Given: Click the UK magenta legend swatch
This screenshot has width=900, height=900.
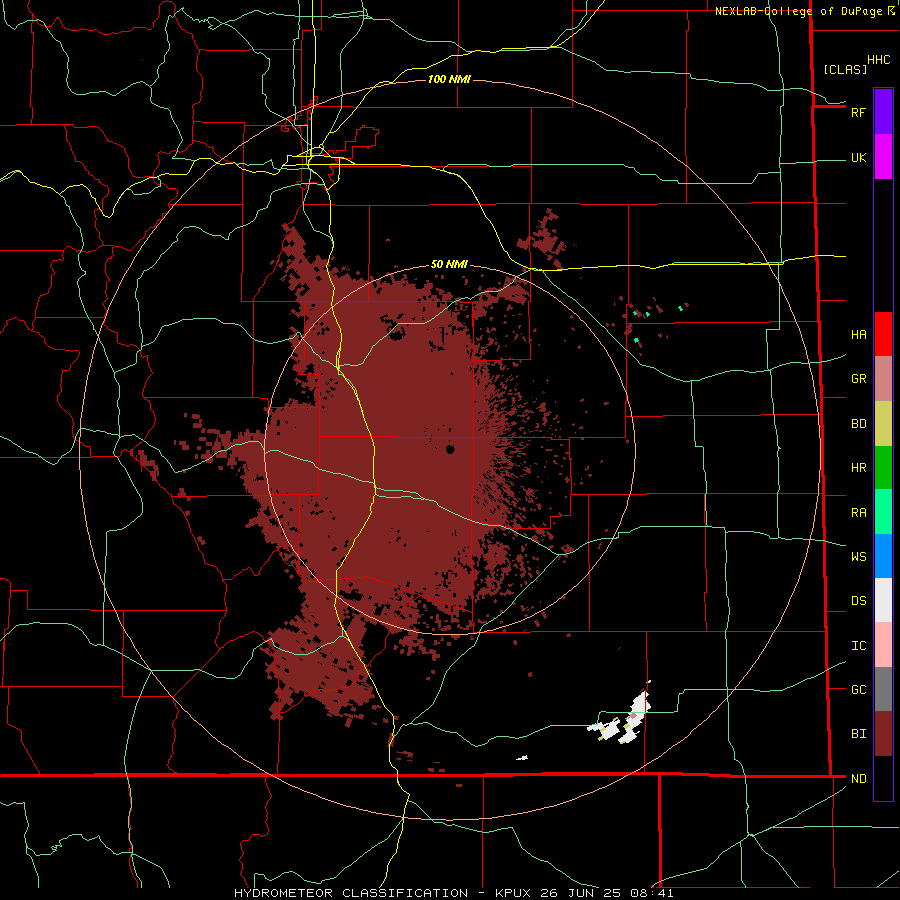Looking at the screenshot, I should pyautogui.click(x=883, y=157).
